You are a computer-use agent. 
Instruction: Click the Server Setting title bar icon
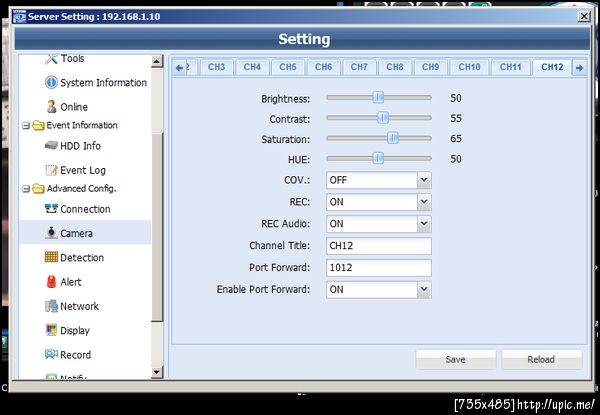pos(20,17)
